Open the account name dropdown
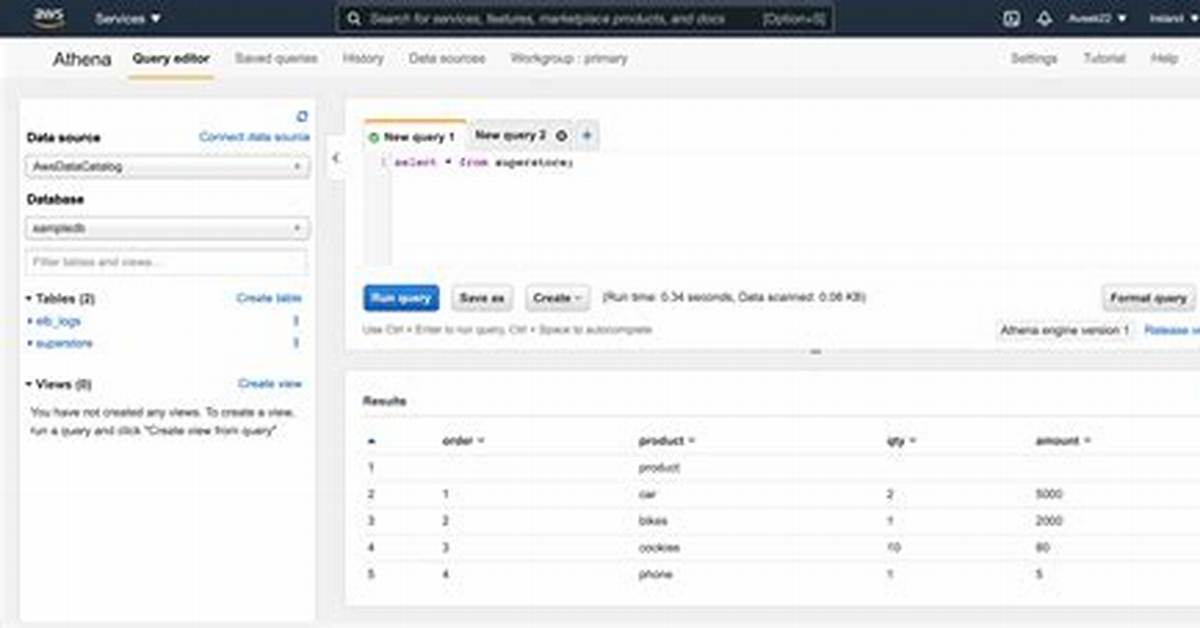 [x=1096, y=19]
